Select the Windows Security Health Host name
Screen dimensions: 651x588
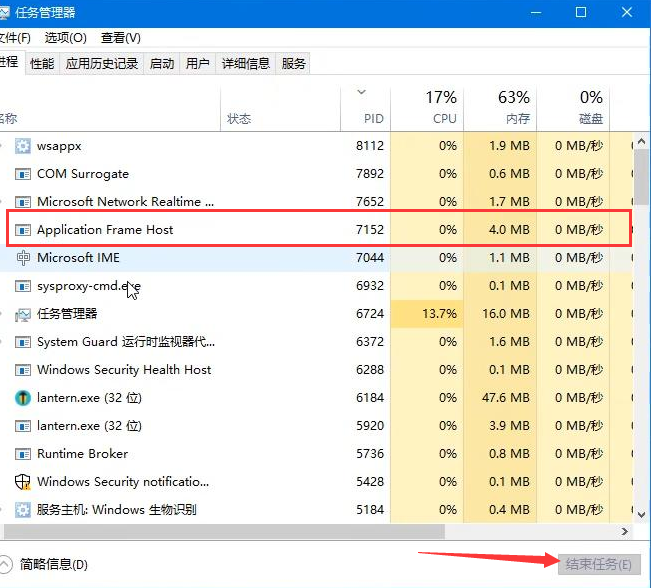click(x=124, y=370)
